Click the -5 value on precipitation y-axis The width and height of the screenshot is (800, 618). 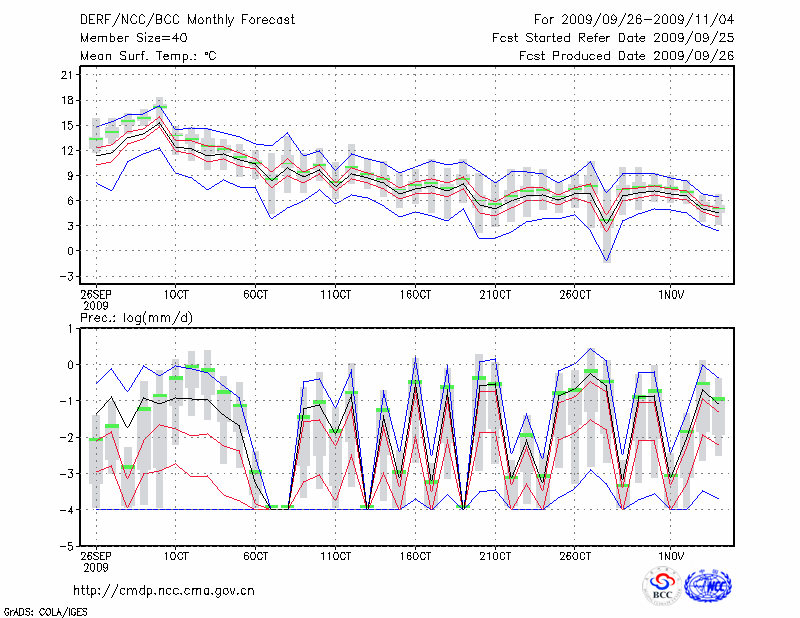coord(68,547)
